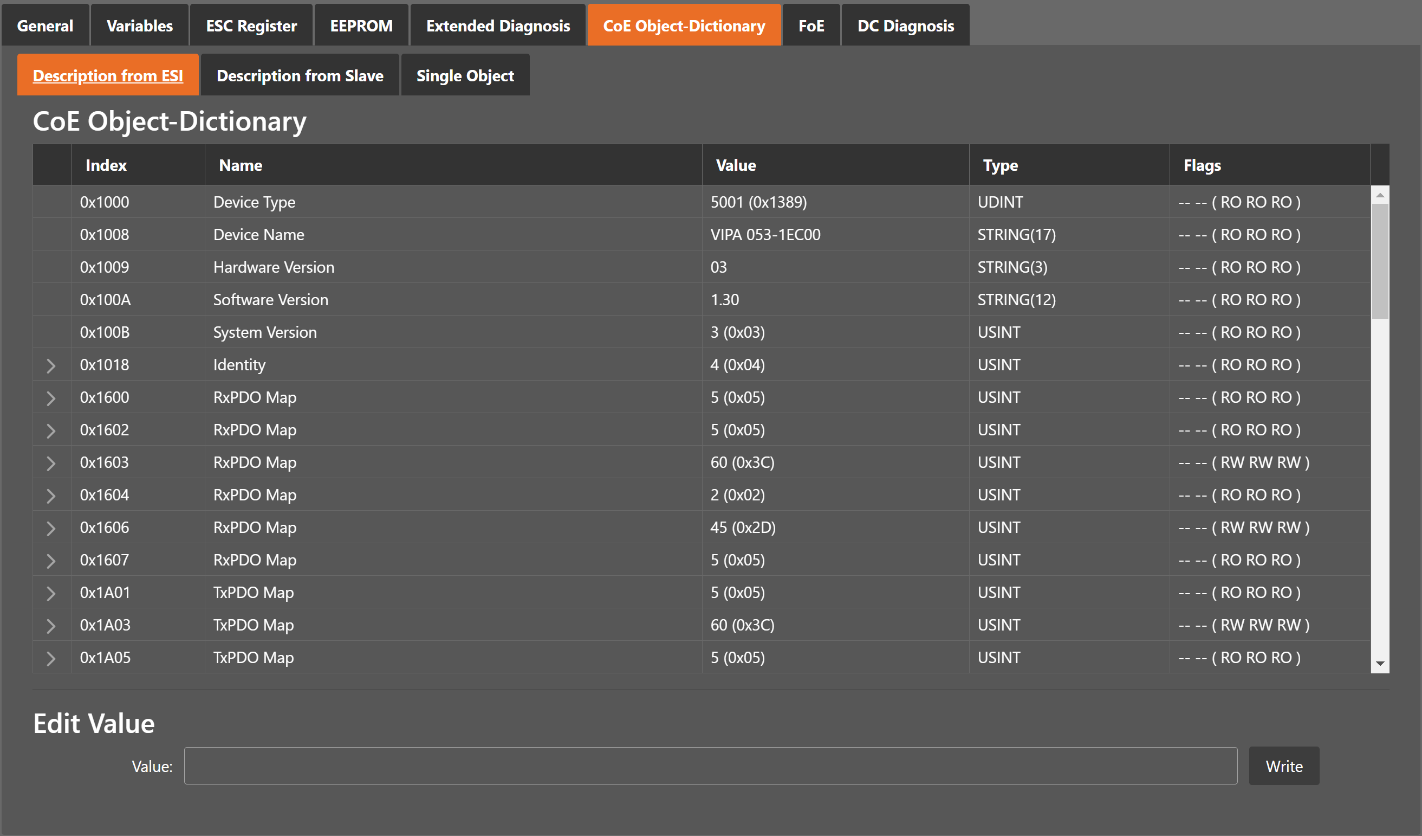
Task: Select the Description from Slave sub-tab
Action: click(x=300, y=76)
